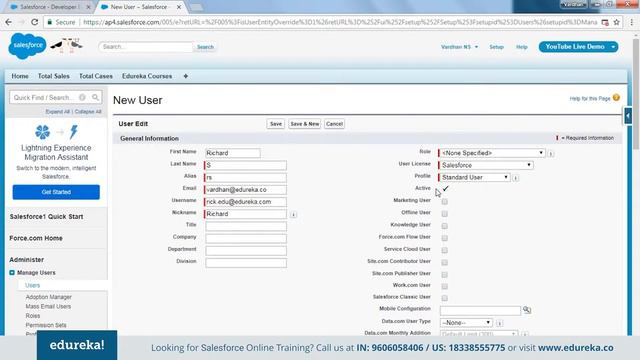Open the Chrome menu dots

click(631, 22)
